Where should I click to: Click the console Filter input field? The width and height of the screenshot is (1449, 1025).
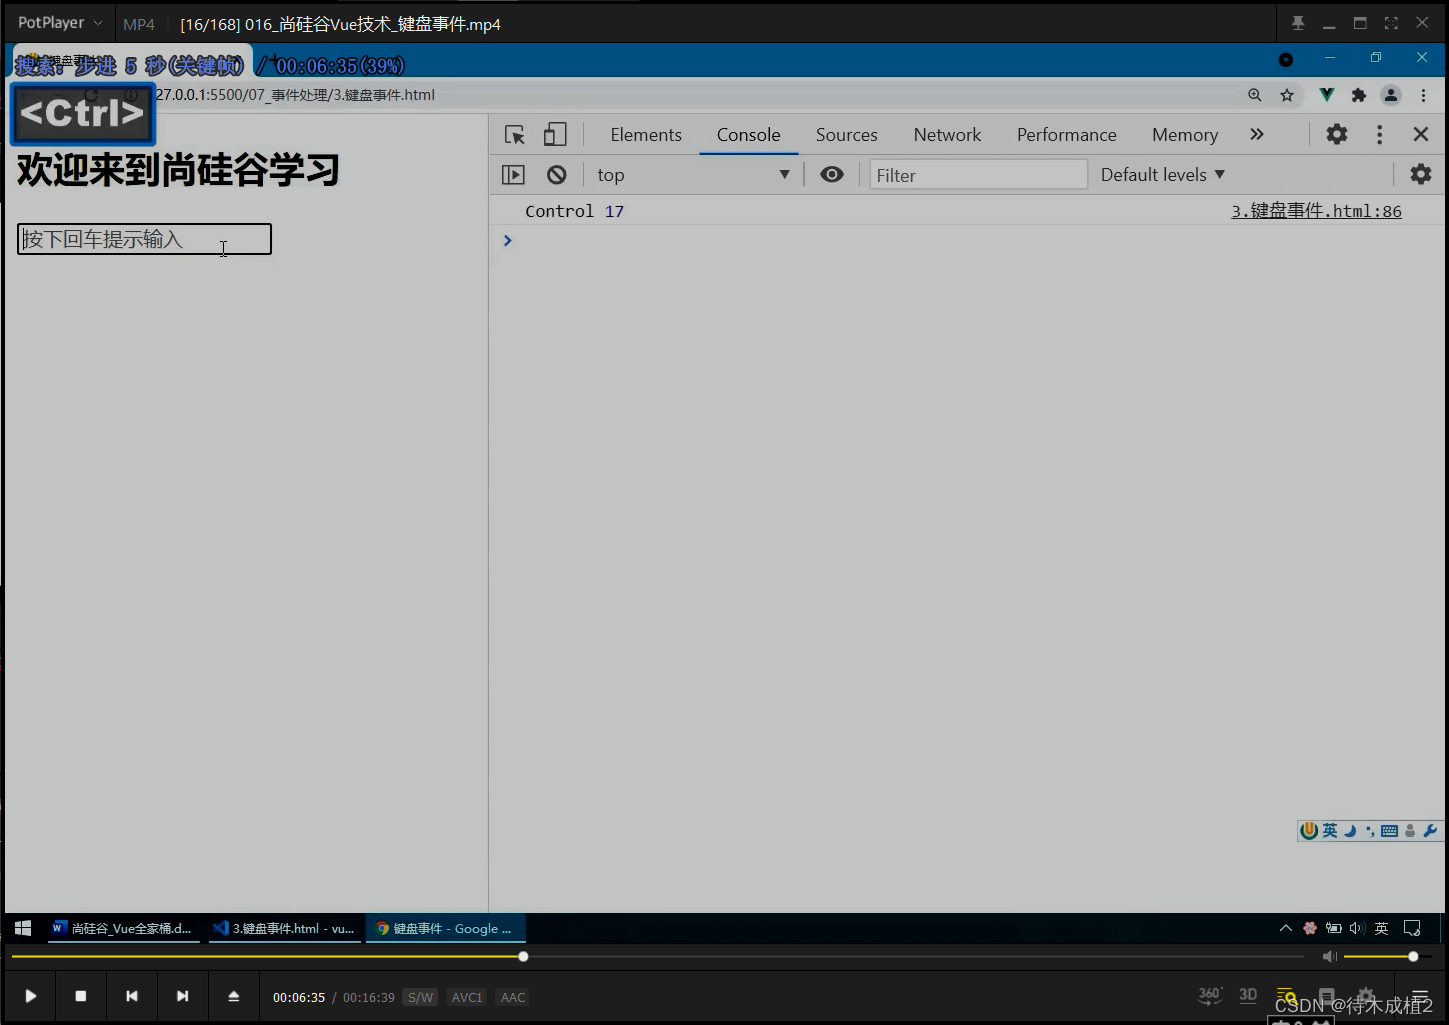[978, 175]
